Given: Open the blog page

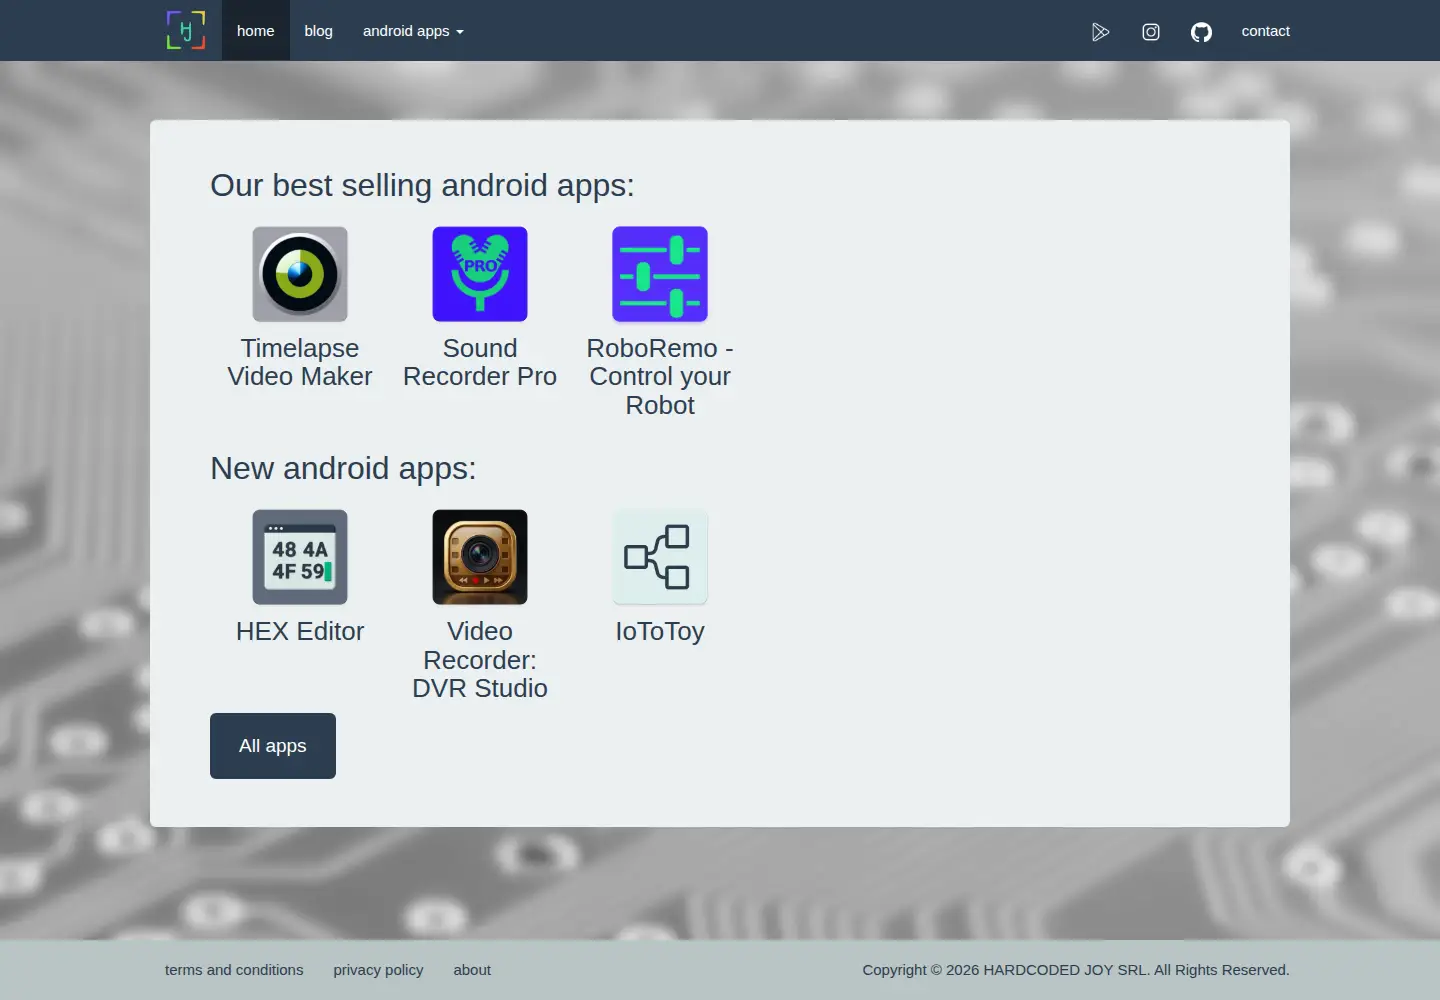Looking at the screenshot, I should pyautogui.click(x=318, y=31).
